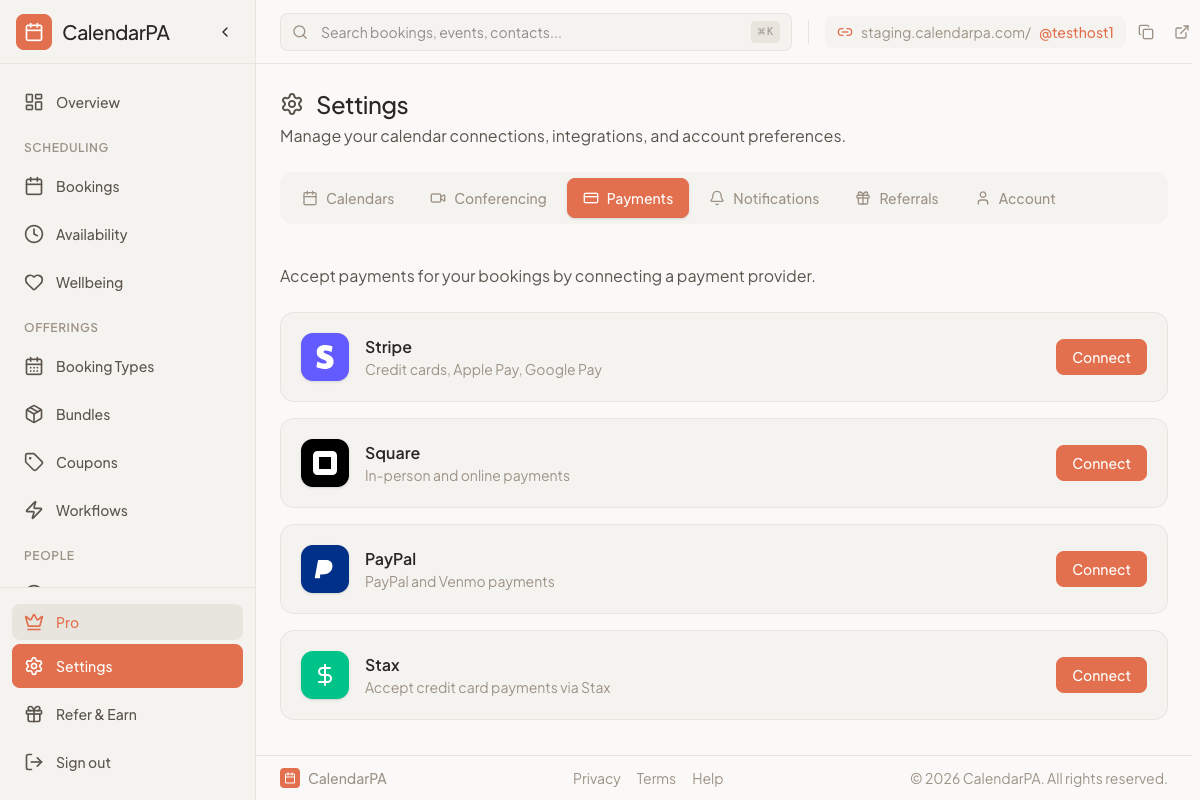Click the Stripe payment provider logo

(x=324, y=357)
